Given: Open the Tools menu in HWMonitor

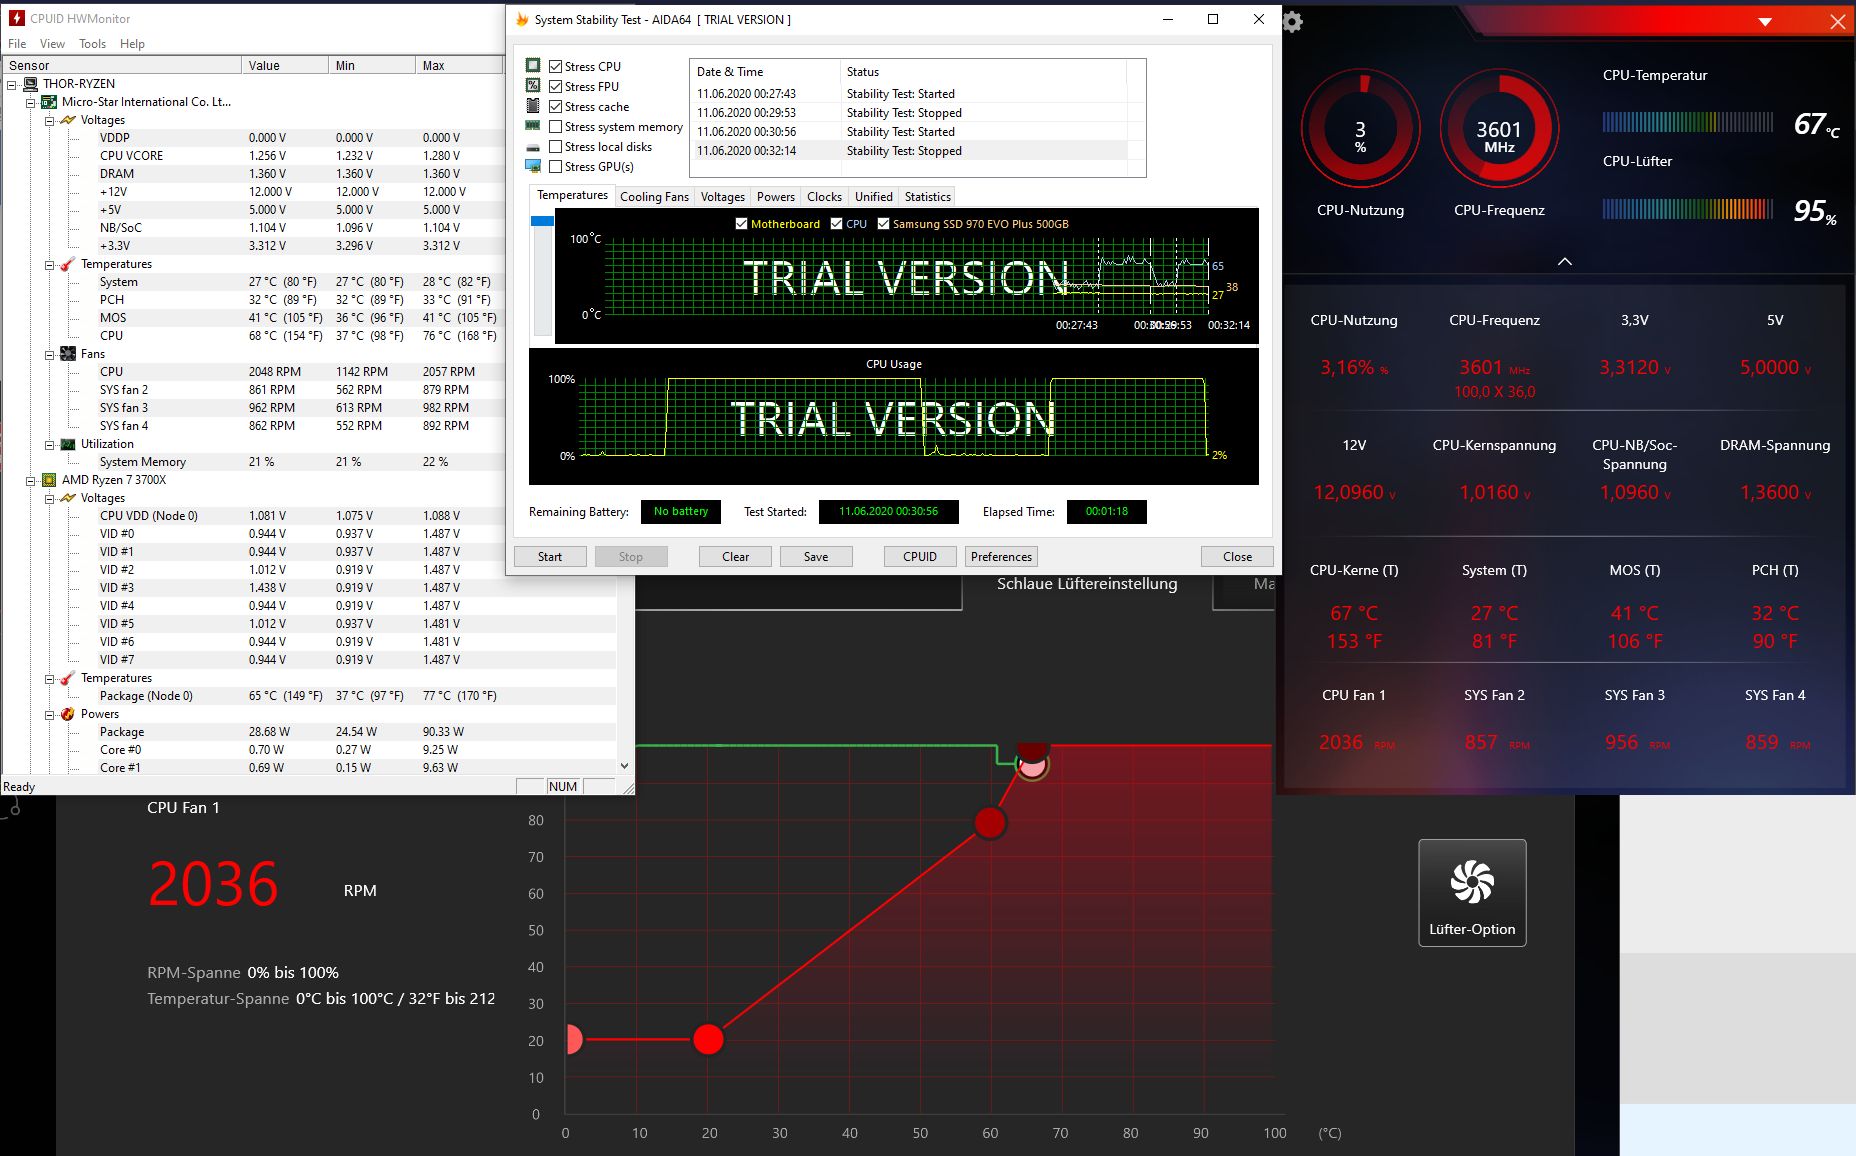Looking at the screenshot, I should 92,44.
